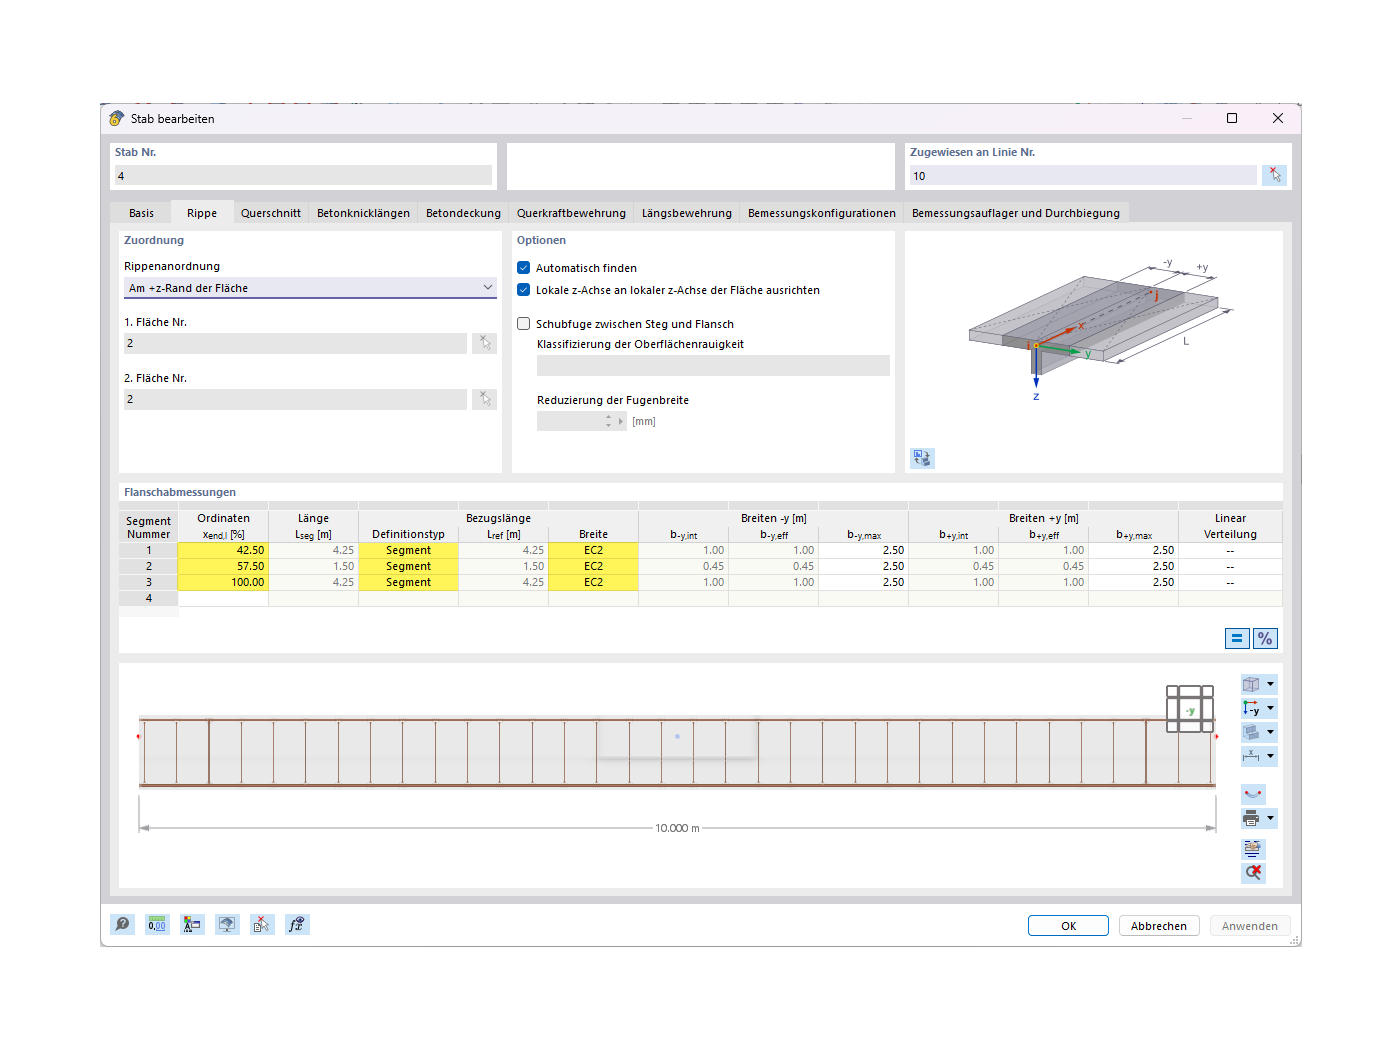Expand the arrow beside the dimension line icon
The width and height of the screenshot is (1400, 1050).
pos(1271,756)
